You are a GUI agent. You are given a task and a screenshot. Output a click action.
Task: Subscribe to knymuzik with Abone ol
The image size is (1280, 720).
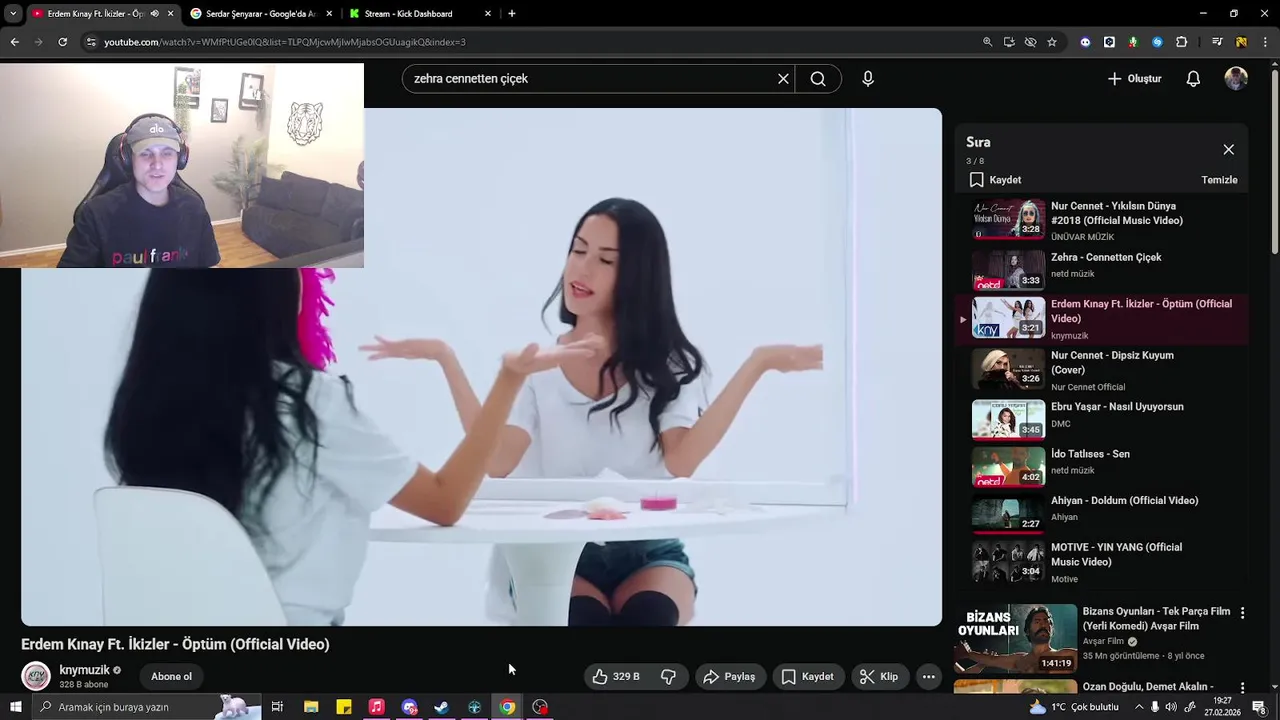pyautogui.click(x=171, y=677)
